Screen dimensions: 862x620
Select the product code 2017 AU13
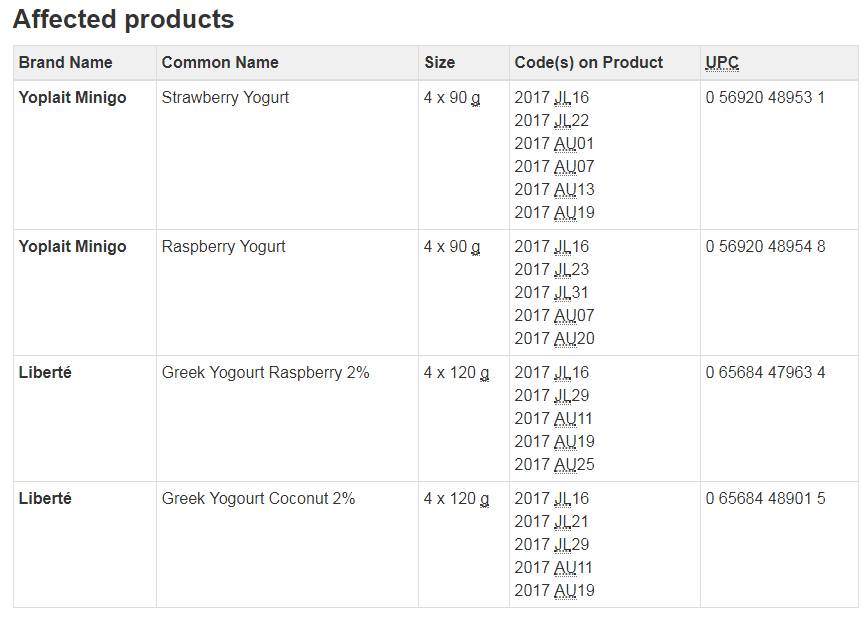point(554,189)
